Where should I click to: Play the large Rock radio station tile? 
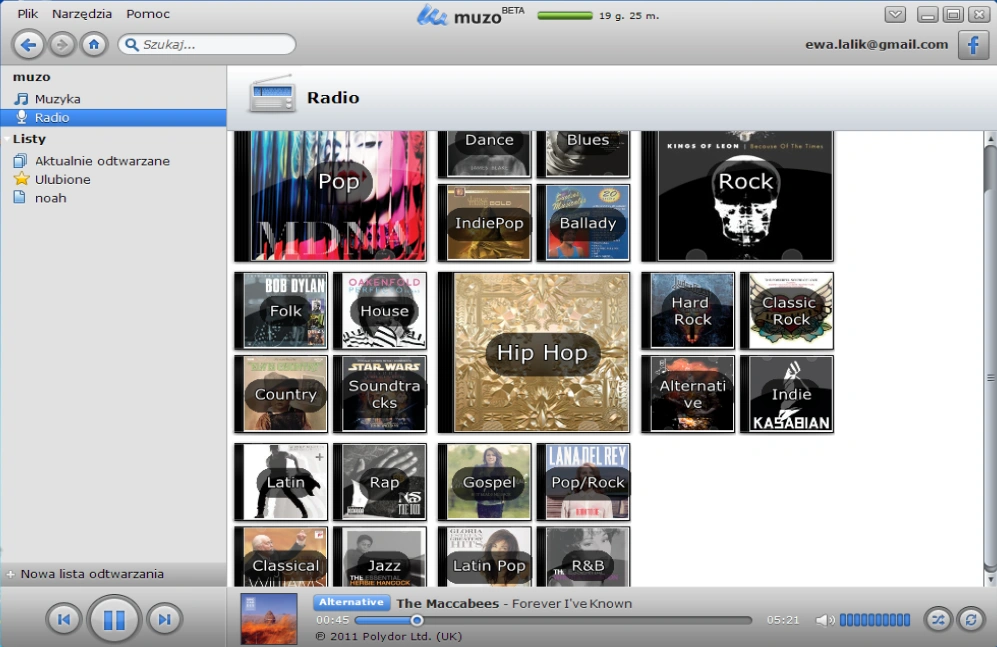click(737, 196)
